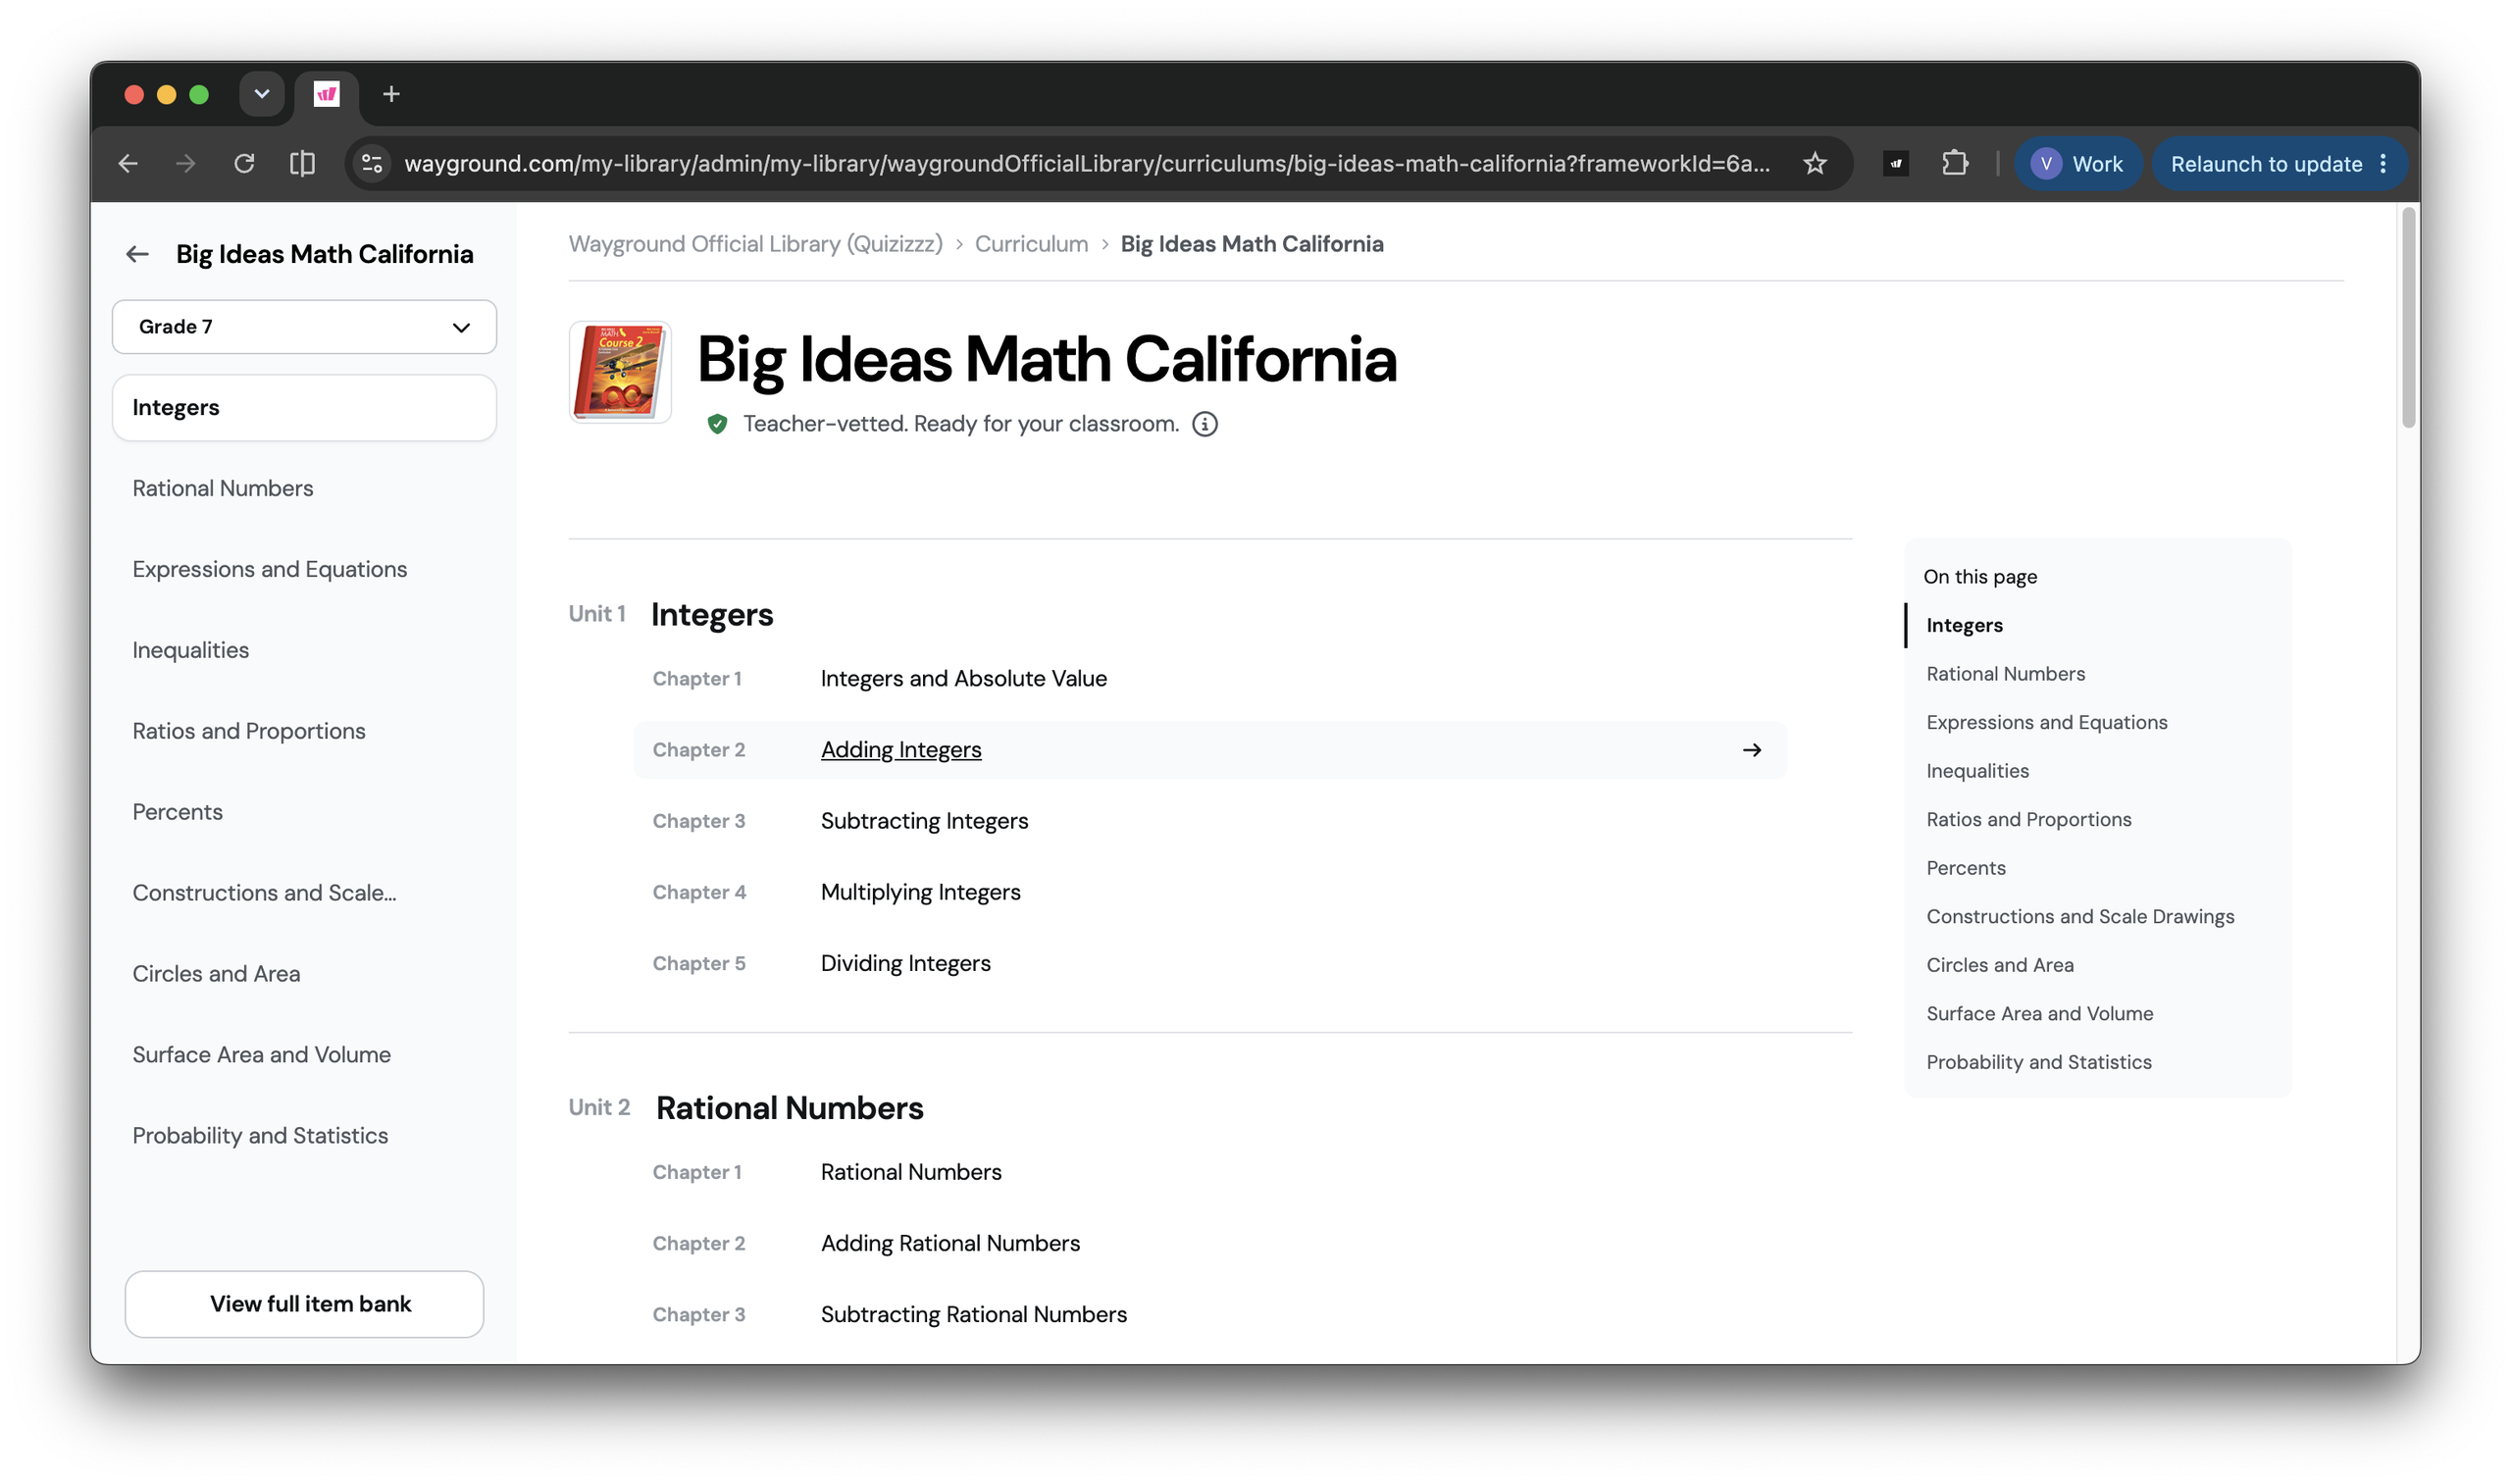Select Constructions and Scale… in left sidebar

(x=265, y=893)
